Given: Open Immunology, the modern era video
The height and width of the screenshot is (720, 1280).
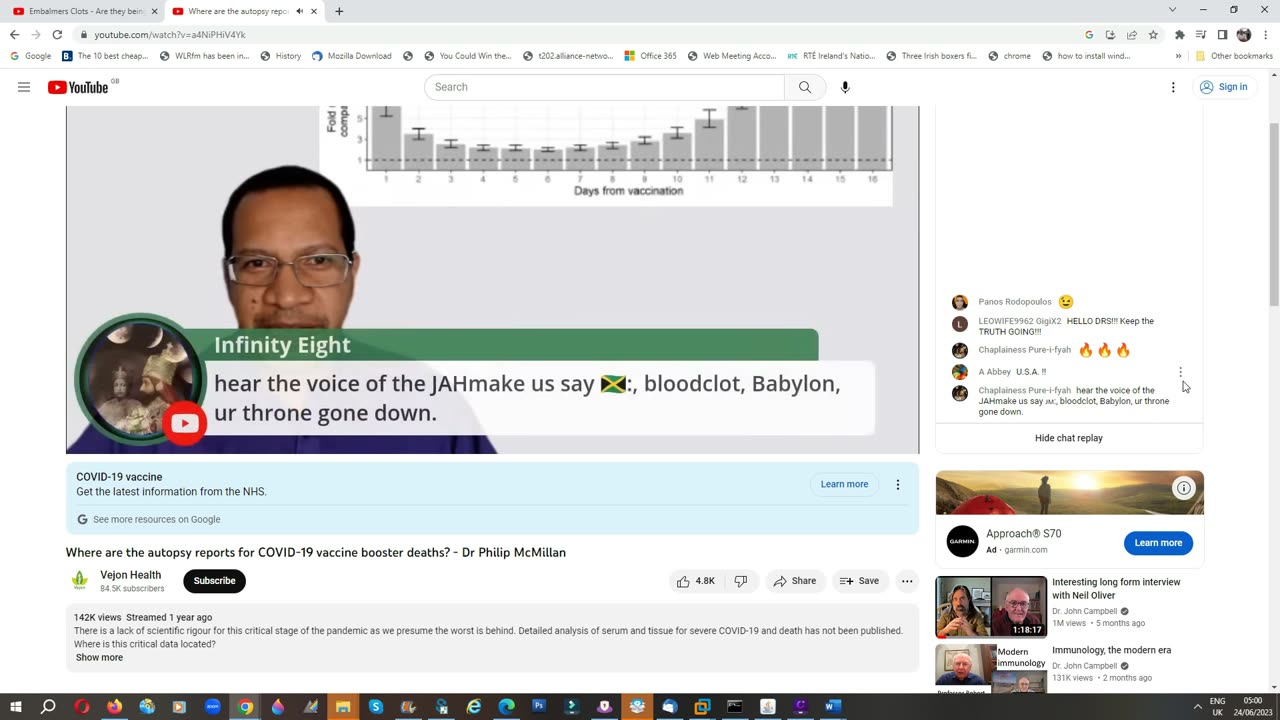Looking at the screenshot, I should [x=1111, y=650].
